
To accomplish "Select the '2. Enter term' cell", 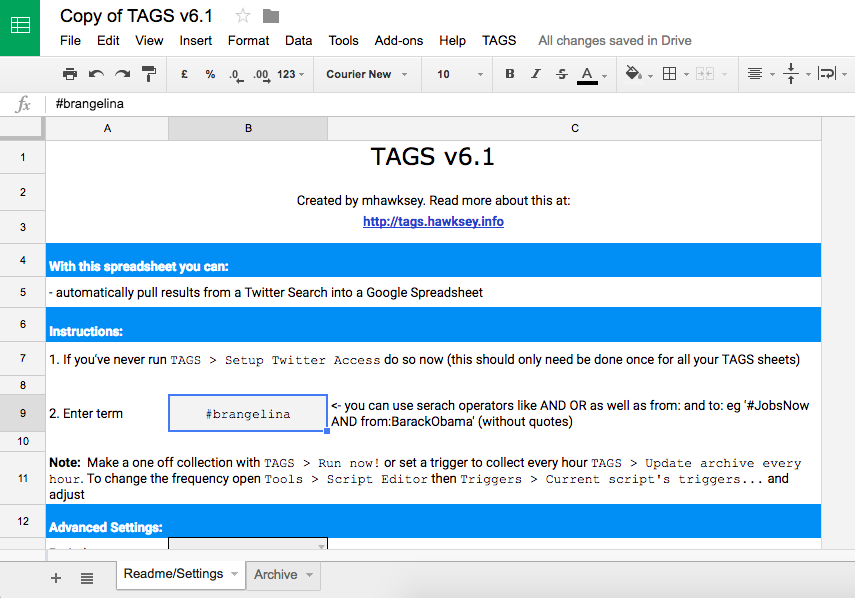I will (x=107, y=413).
